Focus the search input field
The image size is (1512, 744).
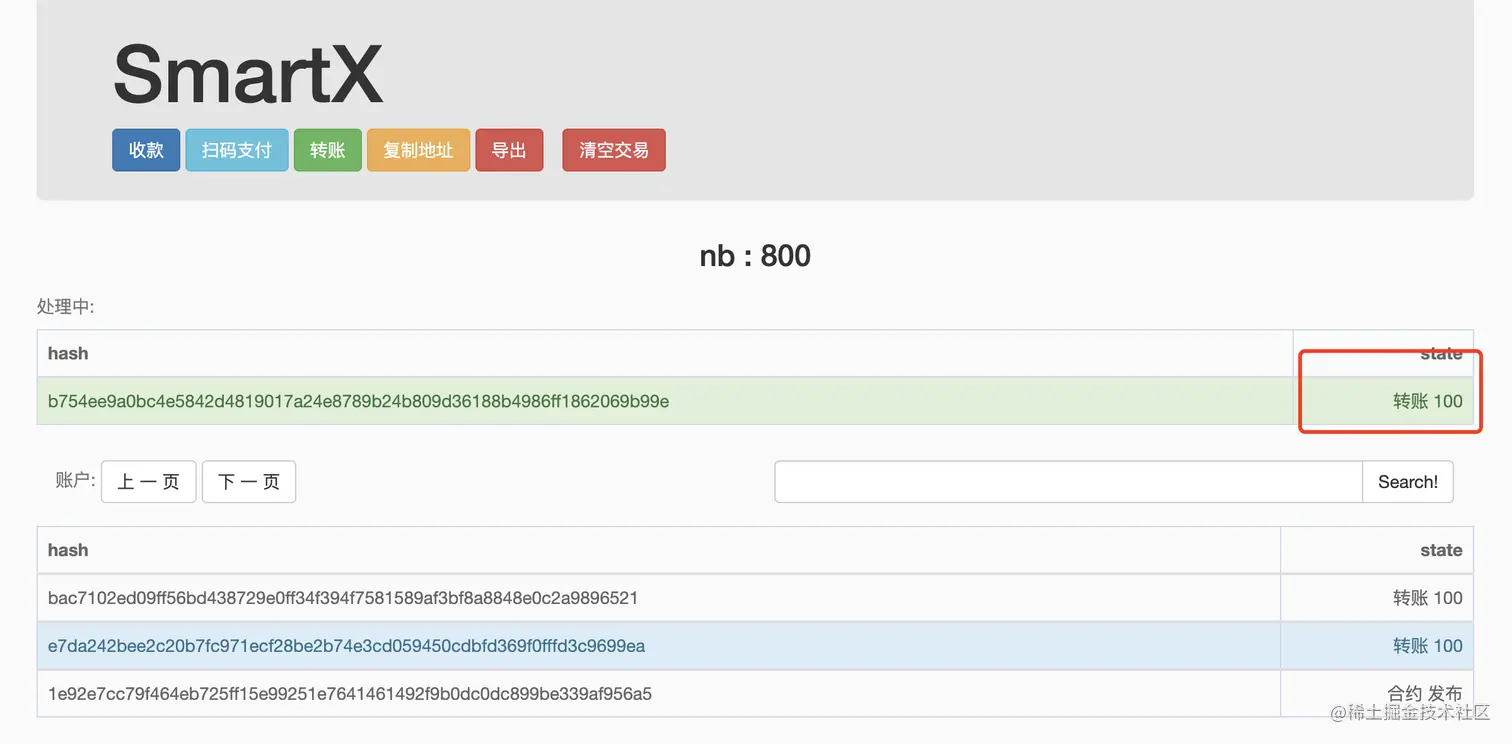pyautogui.click(x=1069, y=482)
